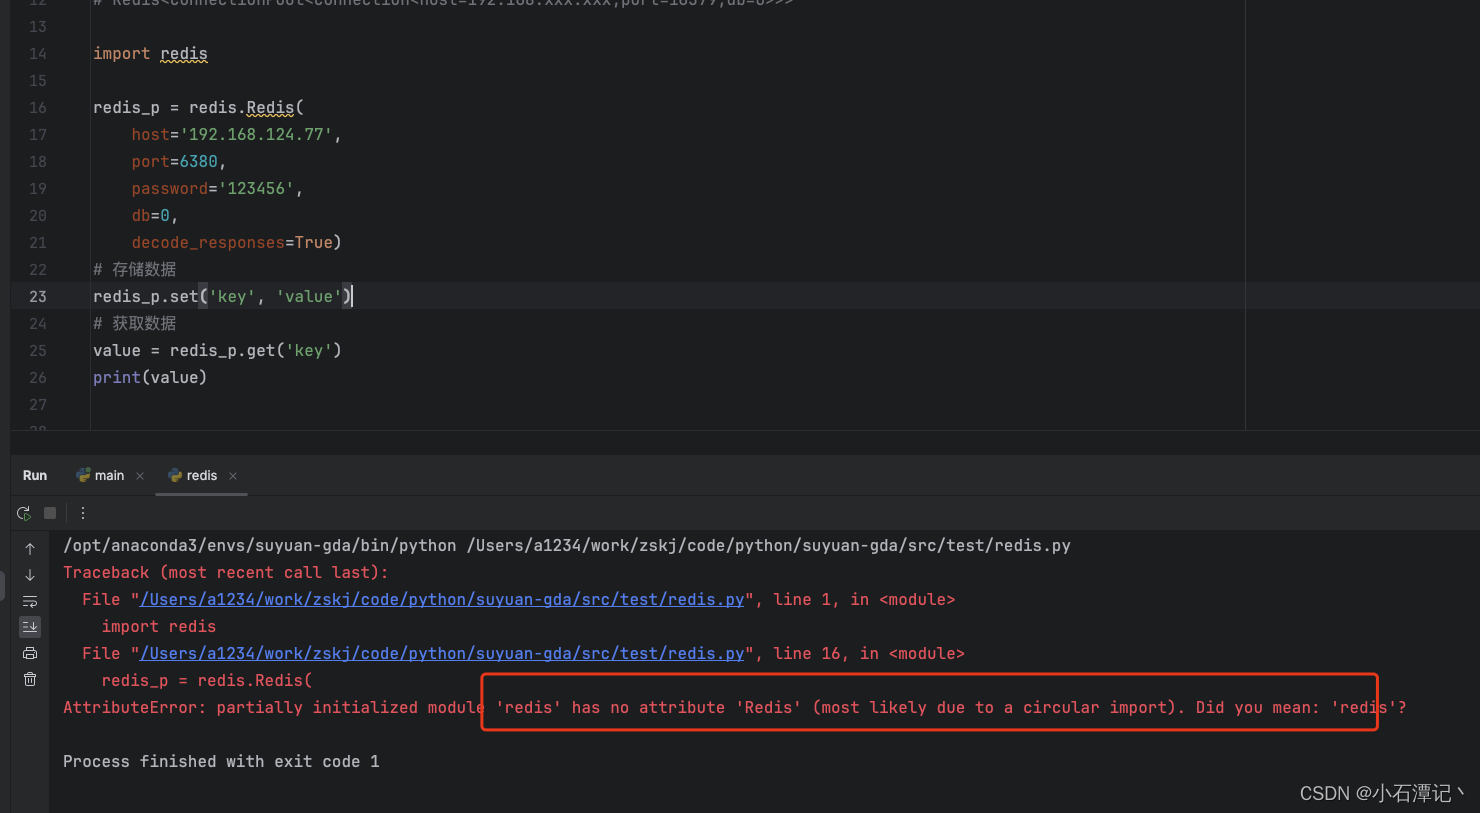Close the redis run tab
Viewport: 1480px width, 813px height.
[x=233, y=476]
